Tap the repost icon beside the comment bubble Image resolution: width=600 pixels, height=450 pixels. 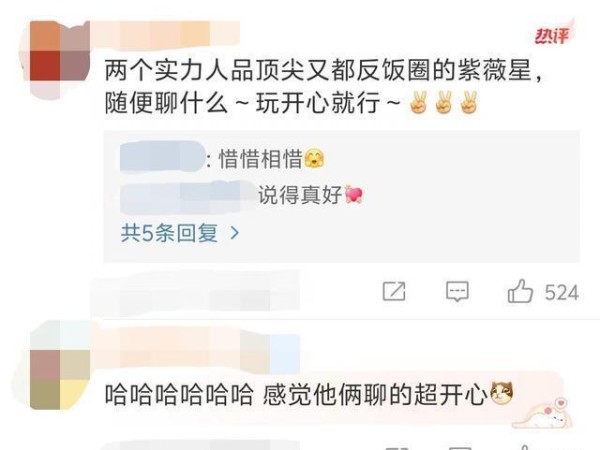coord(394,292)
